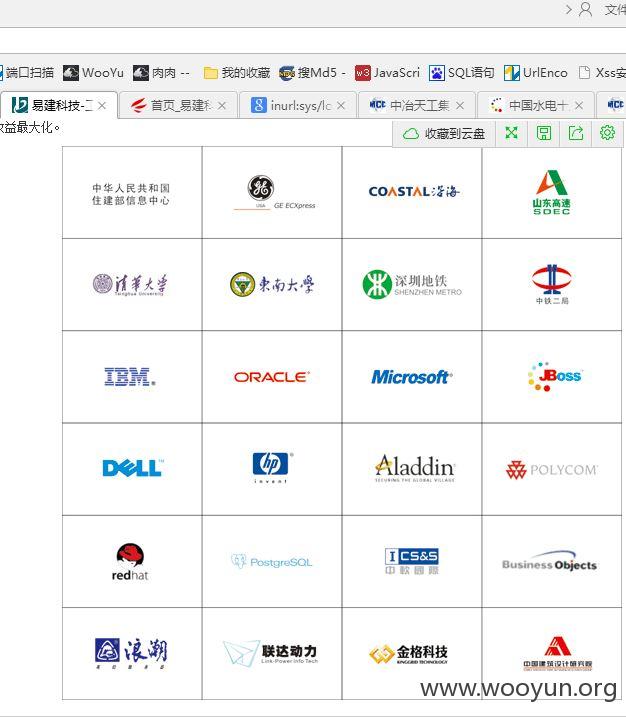626x717 pixels.
Task: Click the ORACLE logo
Action: point(272,377)
